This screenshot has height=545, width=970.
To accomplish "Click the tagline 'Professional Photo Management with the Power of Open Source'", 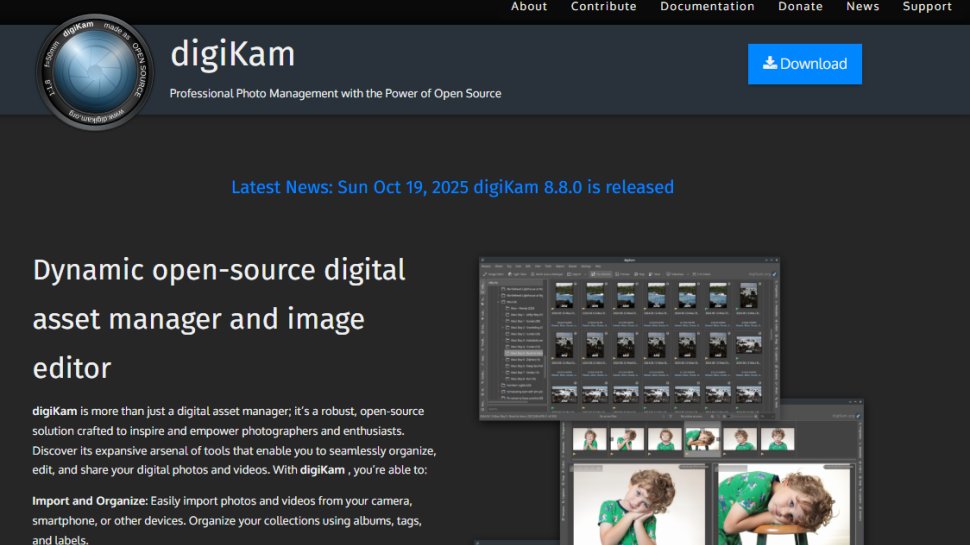I will (335, 93).
